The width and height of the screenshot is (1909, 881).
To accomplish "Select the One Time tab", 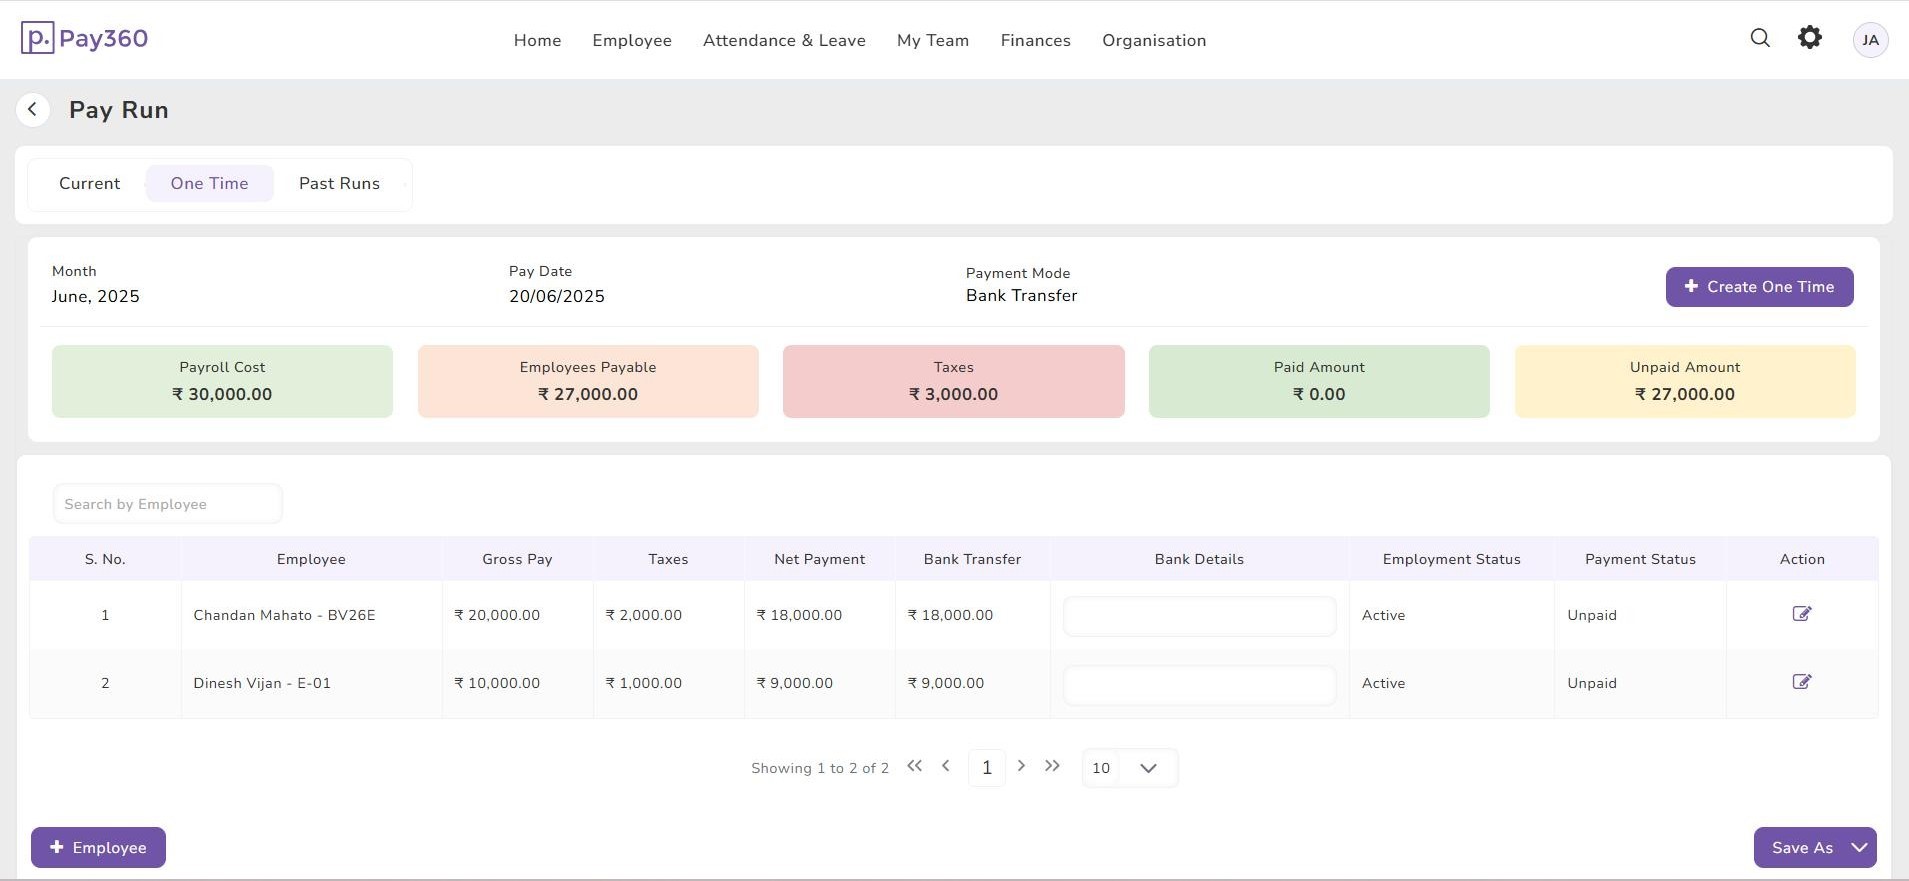I will [x=209, y=183].
